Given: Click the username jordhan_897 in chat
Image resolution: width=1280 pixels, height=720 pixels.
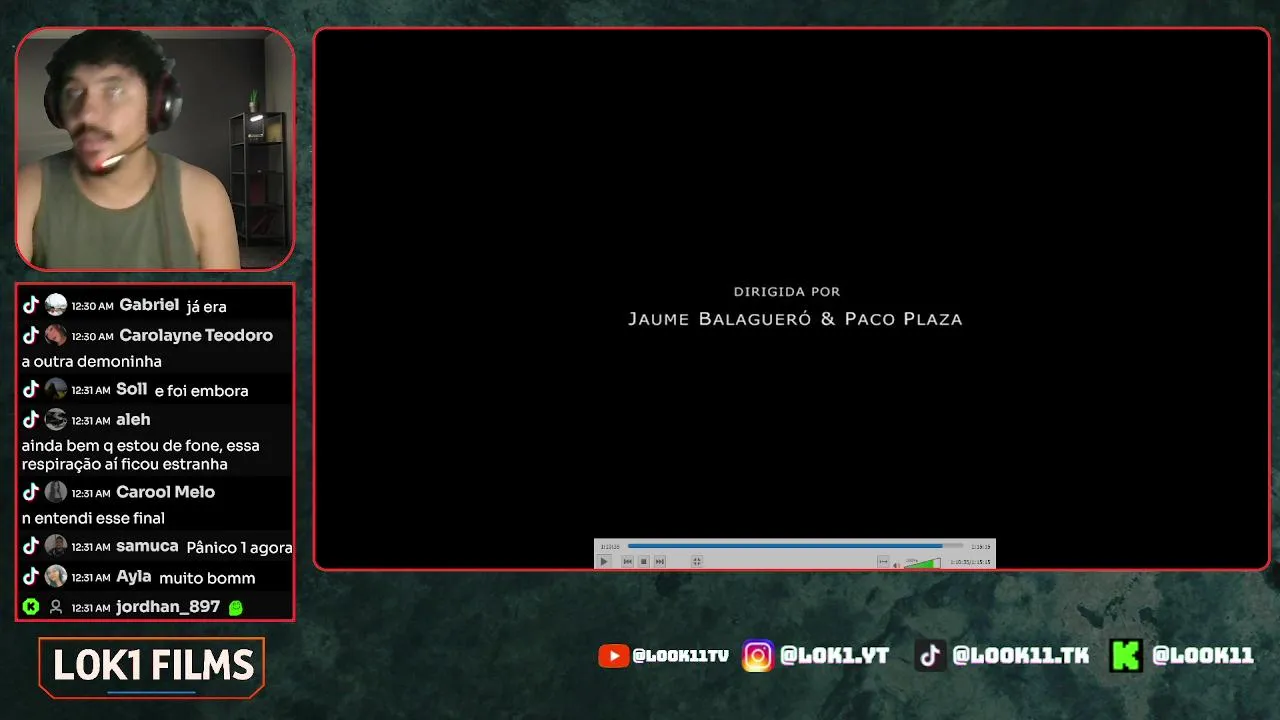Looking at the screenshot, I should pos(168,607).
